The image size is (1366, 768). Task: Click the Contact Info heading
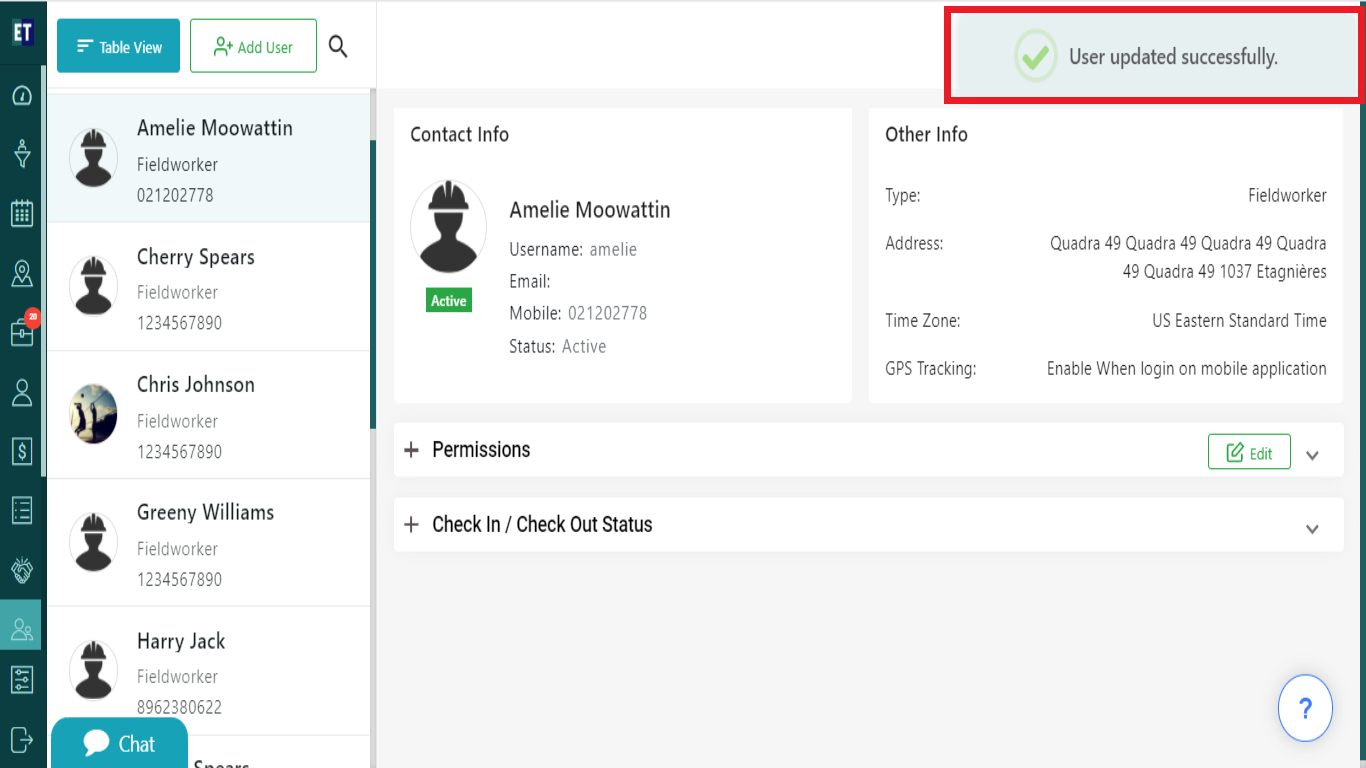(x=459, y=135)
